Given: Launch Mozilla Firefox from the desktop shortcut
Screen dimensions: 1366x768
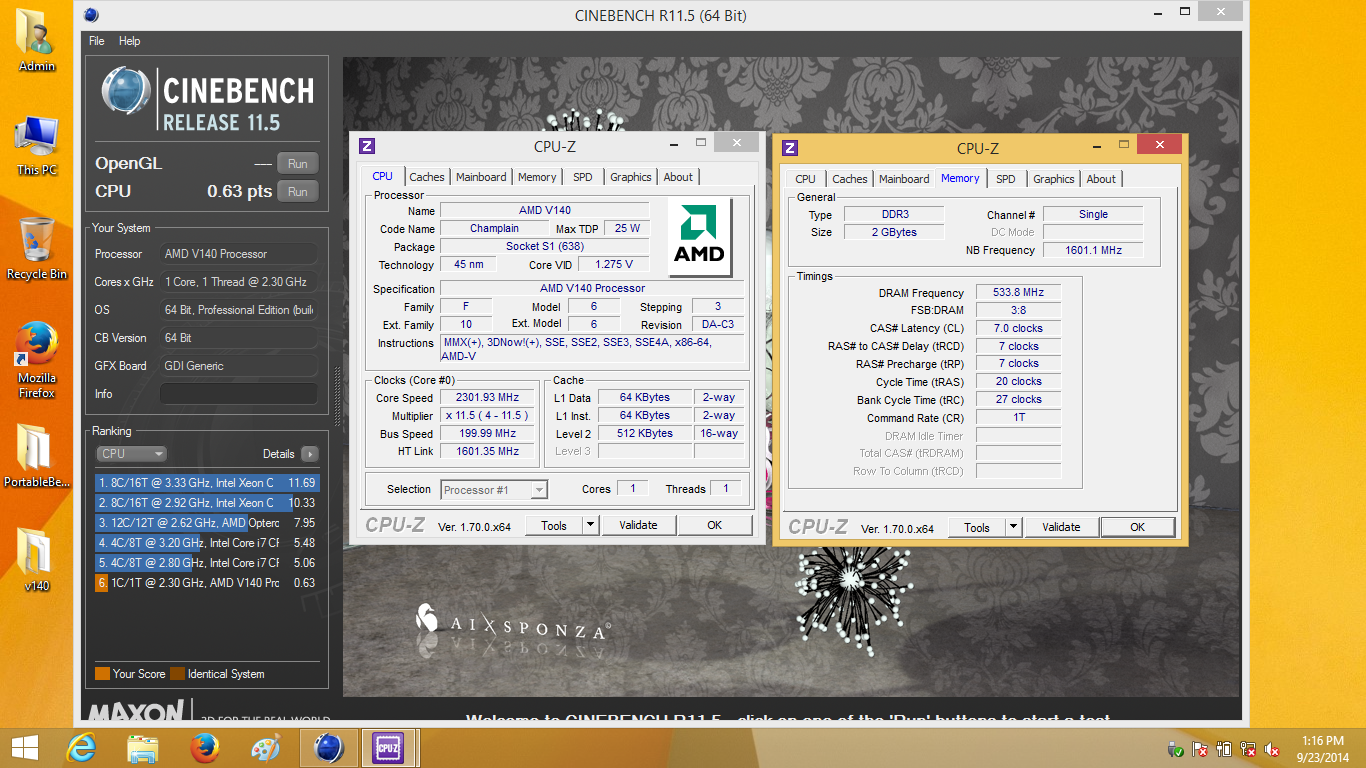Looking at the screenshot, I should click(37, 359).
